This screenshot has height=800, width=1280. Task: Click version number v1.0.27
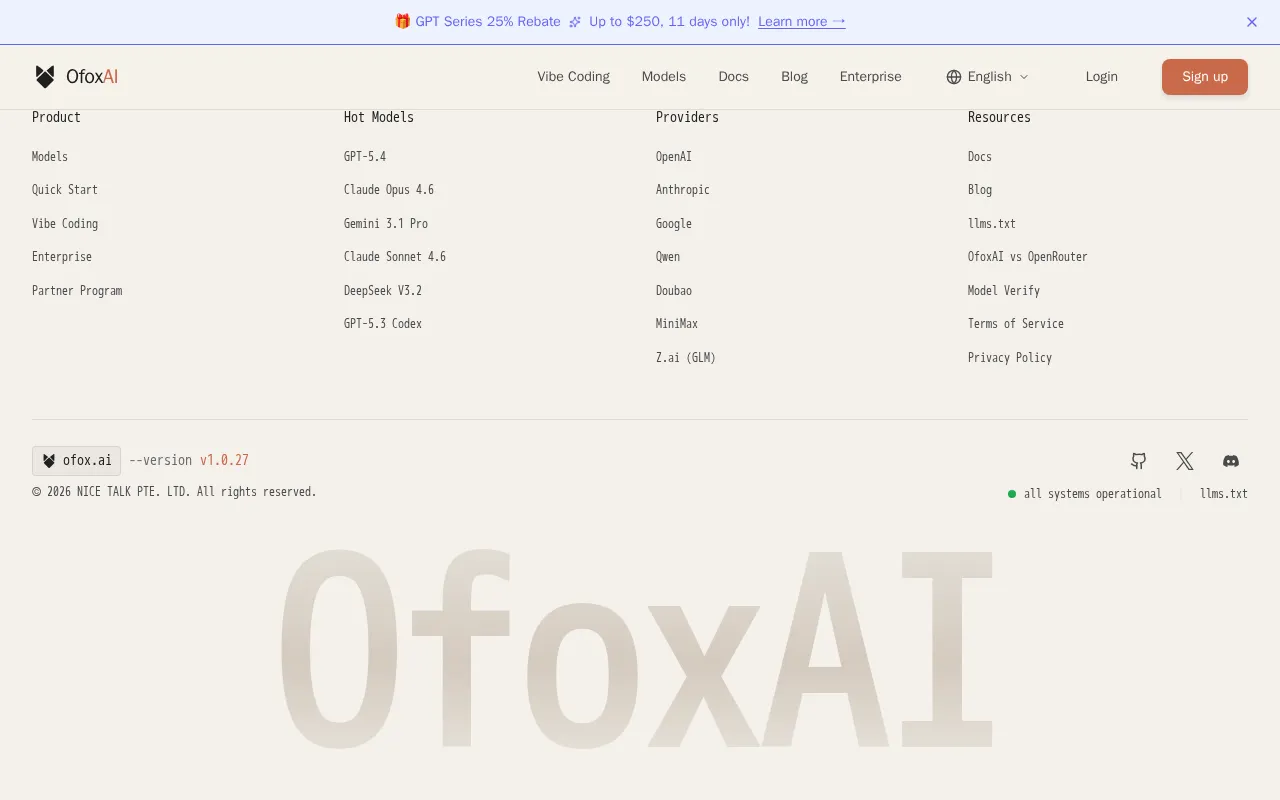224,461
